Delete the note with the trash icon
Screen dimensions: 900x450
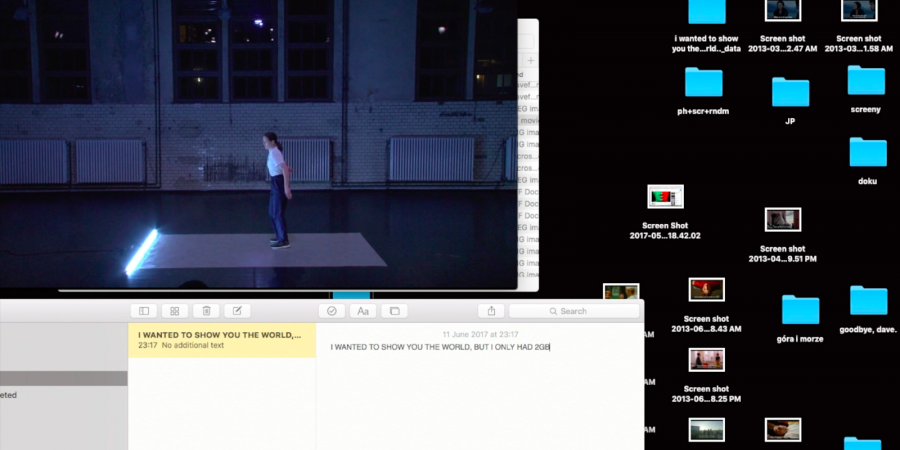pos(206,311)
